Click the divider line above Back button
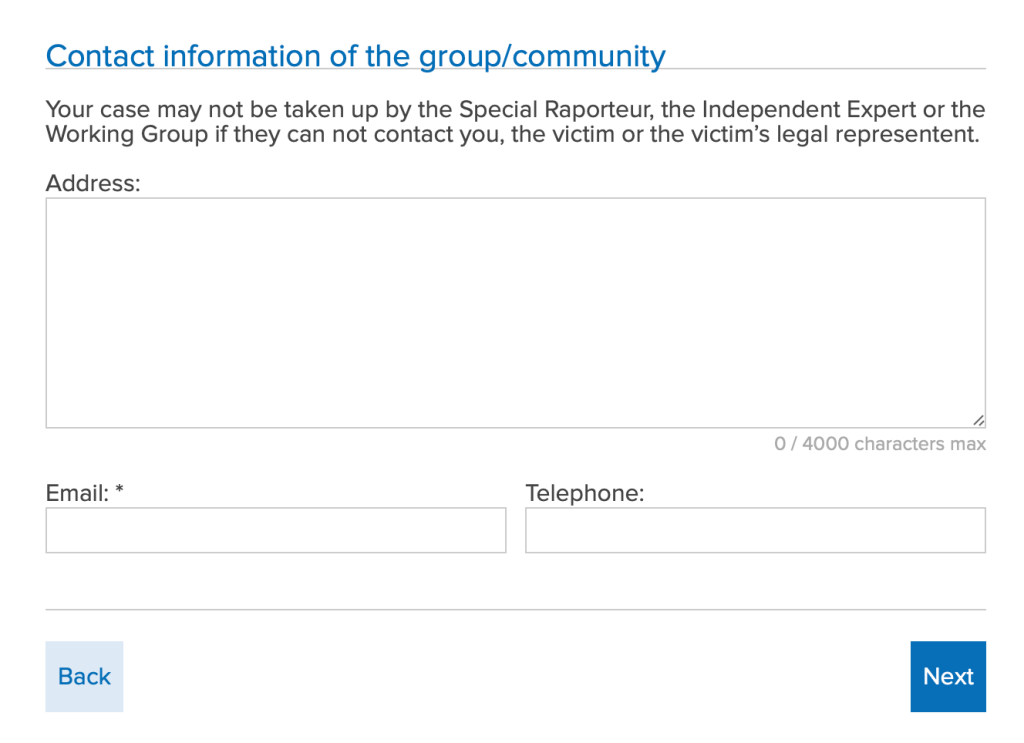1024x743 pixels. (x=515, y=609)
